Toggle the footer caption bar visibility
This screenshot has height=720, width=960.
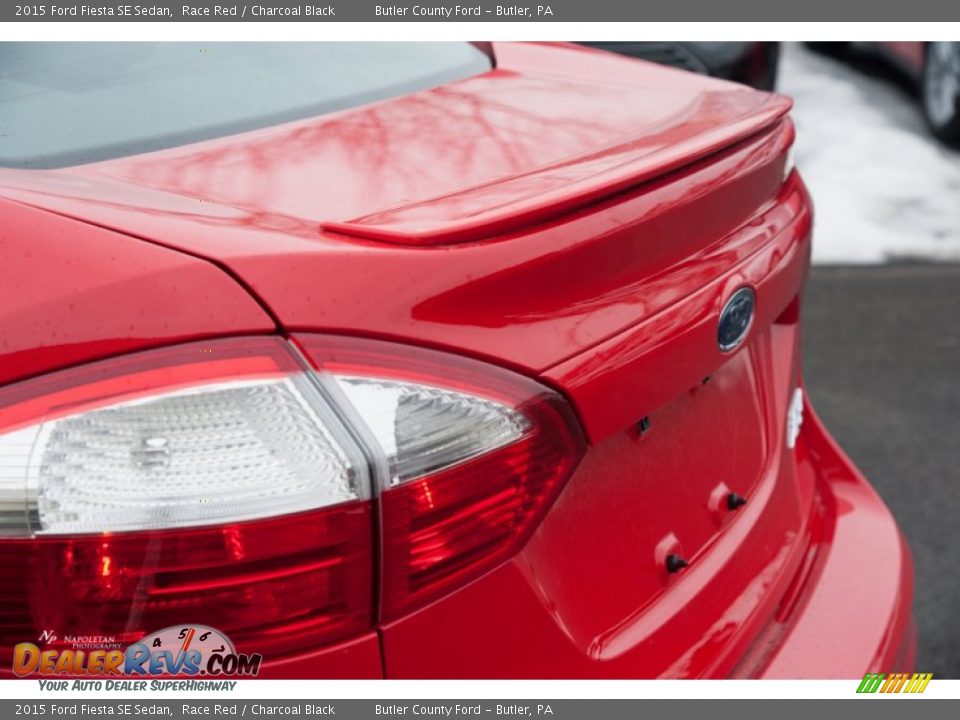pos(480,709)
